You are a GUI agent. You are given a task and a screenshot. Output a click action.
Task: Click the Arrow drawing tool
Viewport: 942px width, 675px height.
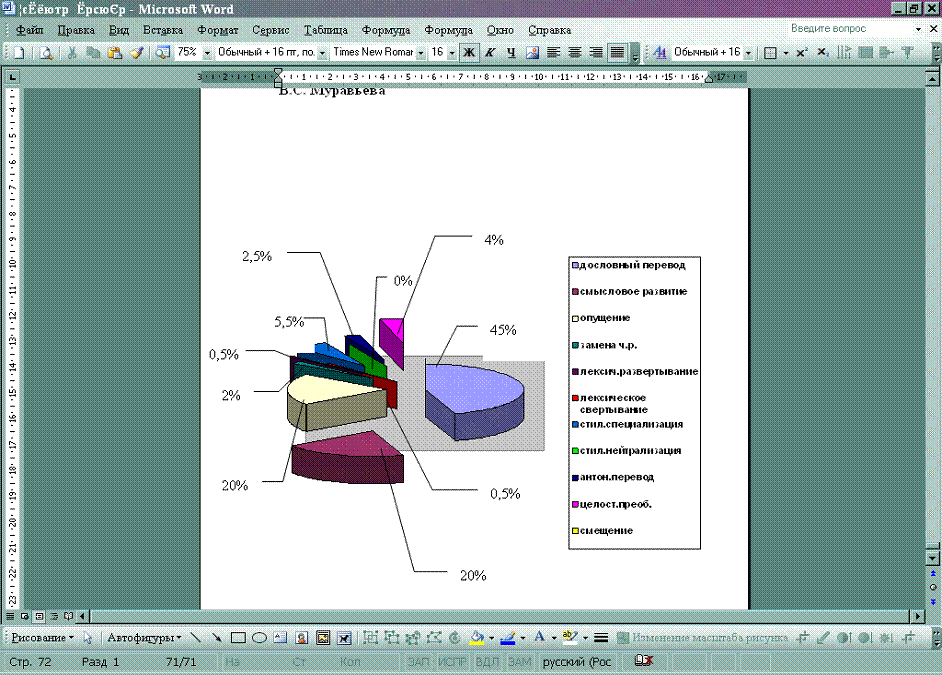click(217, 637)
